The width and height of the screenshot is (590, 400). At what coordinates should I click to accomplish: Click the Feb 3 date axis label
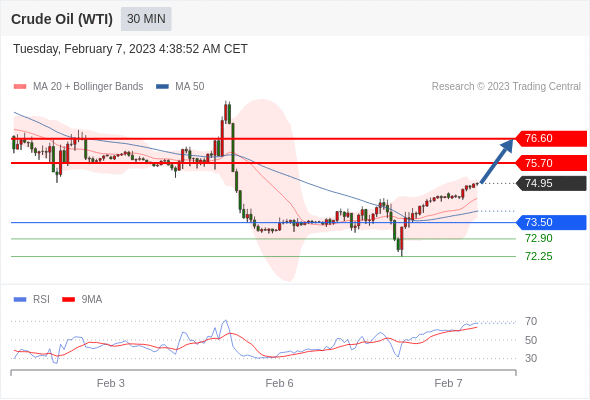coord(111,383)
